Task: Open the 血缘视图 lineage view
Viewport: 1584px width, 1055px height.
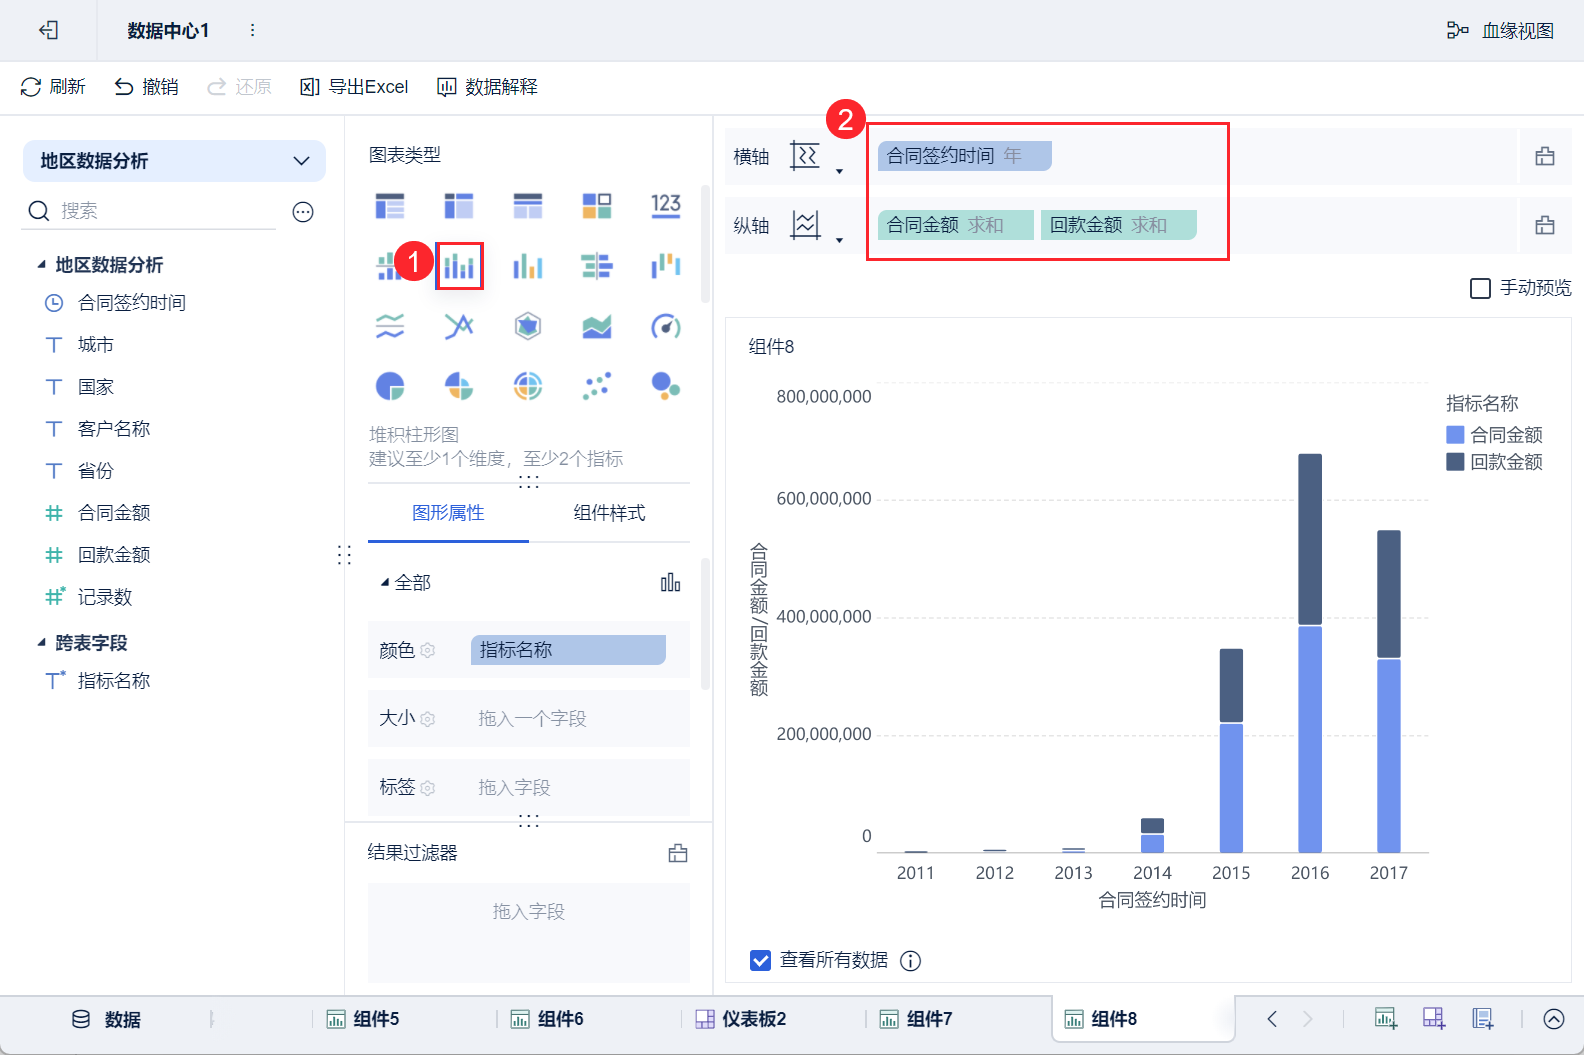Action: coord(1500,30)
